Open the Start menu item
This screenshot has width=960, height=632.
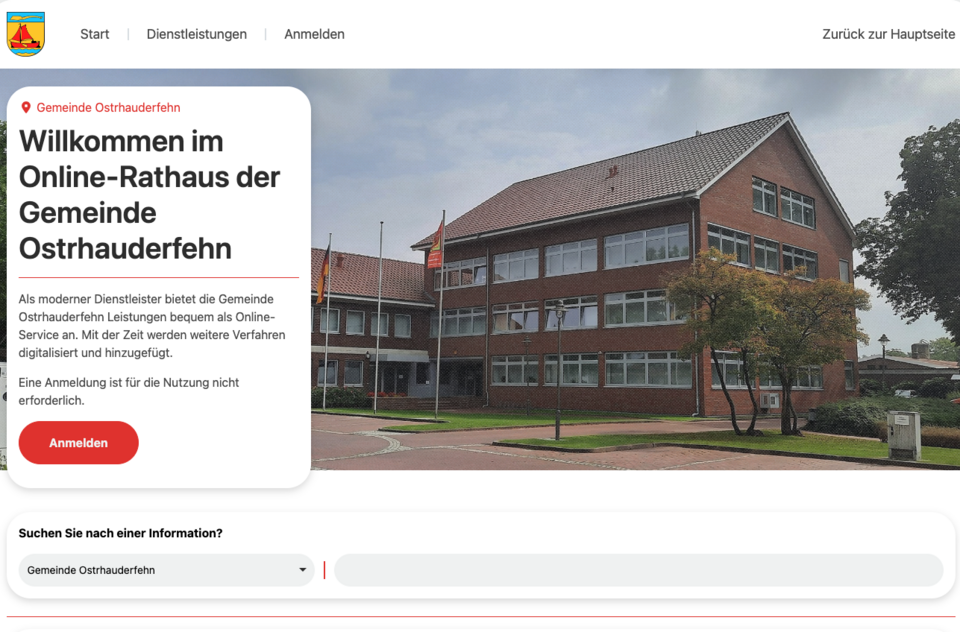[94, 34]
